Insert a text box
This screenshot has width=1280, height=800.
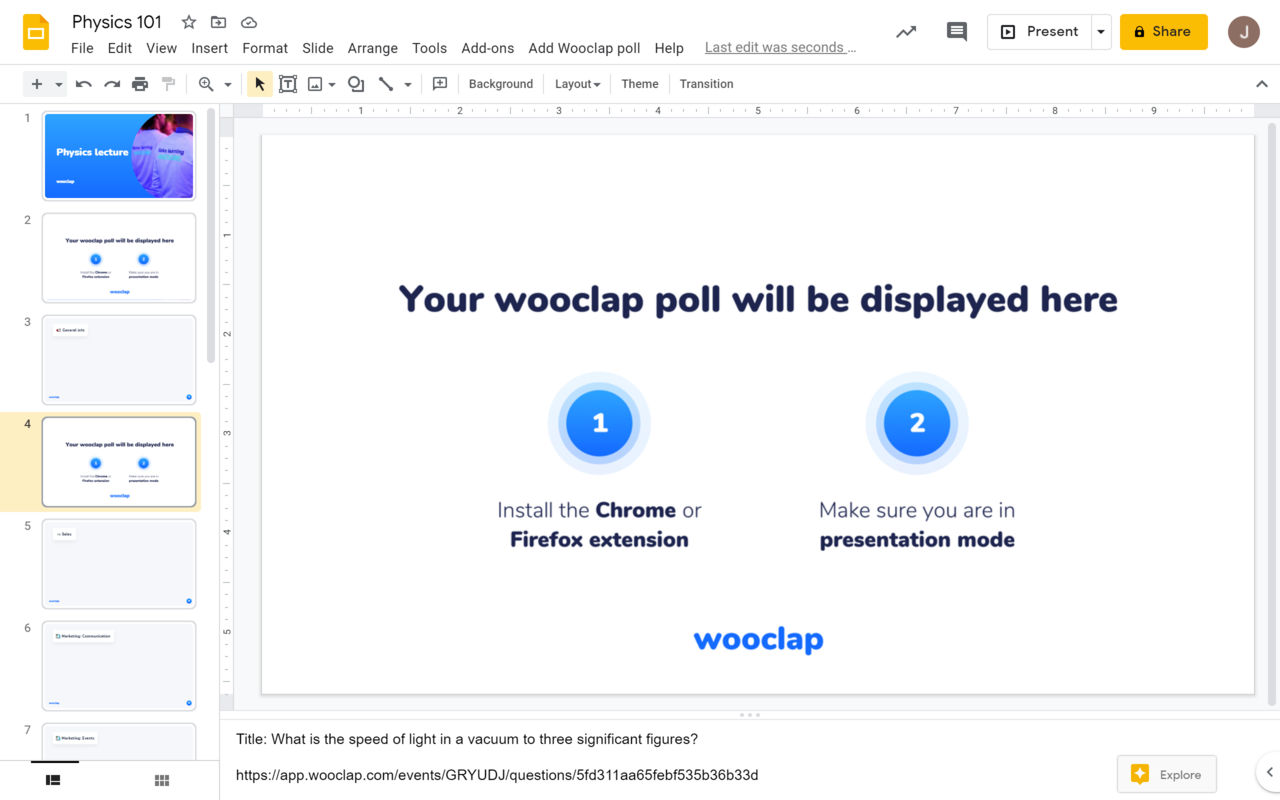pyautogui.click(x=288, y=83)
